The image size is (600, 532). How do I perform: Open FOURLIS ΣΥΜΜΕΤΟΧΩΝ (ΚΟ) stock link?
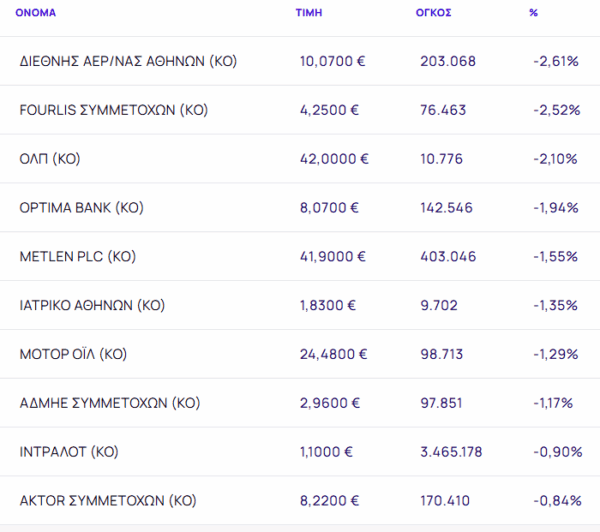pos(113,110)
